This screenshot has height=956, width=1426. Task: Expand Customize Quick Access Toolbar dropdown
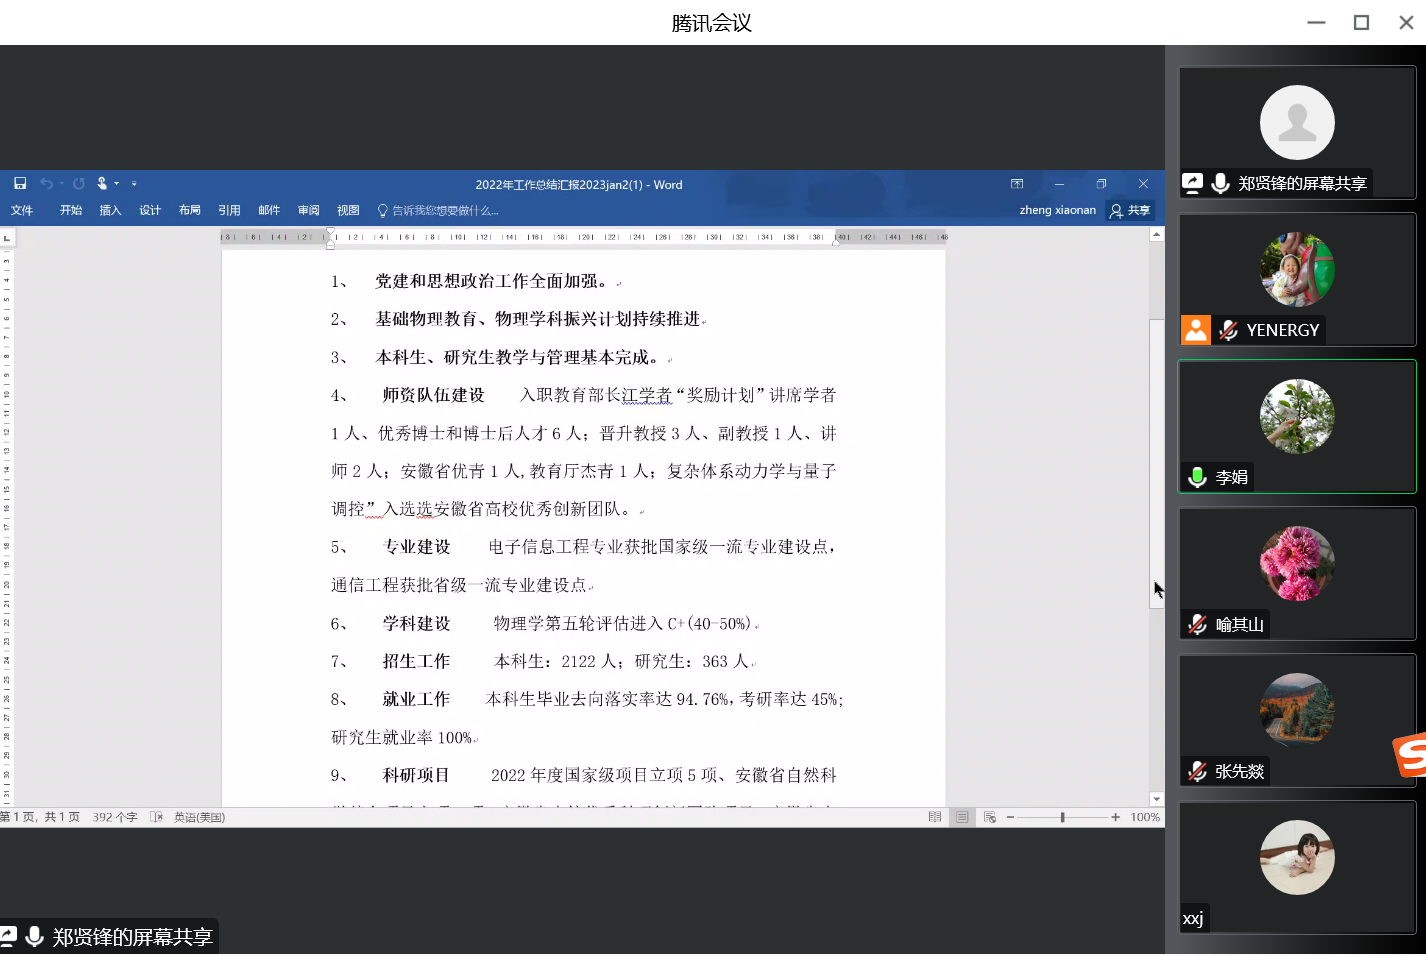pos(134,184)
